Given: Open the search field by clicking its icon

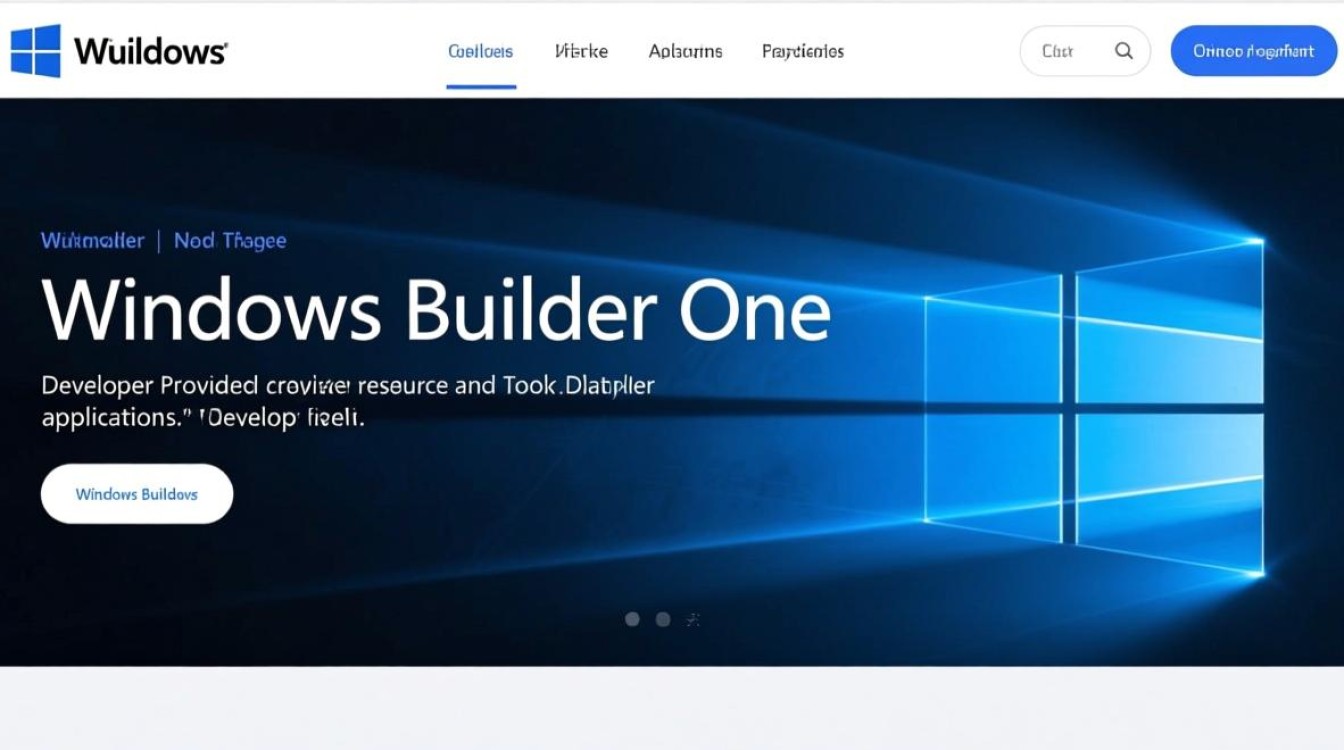Looking at the screenshot, I should [x=1123, y=50].
